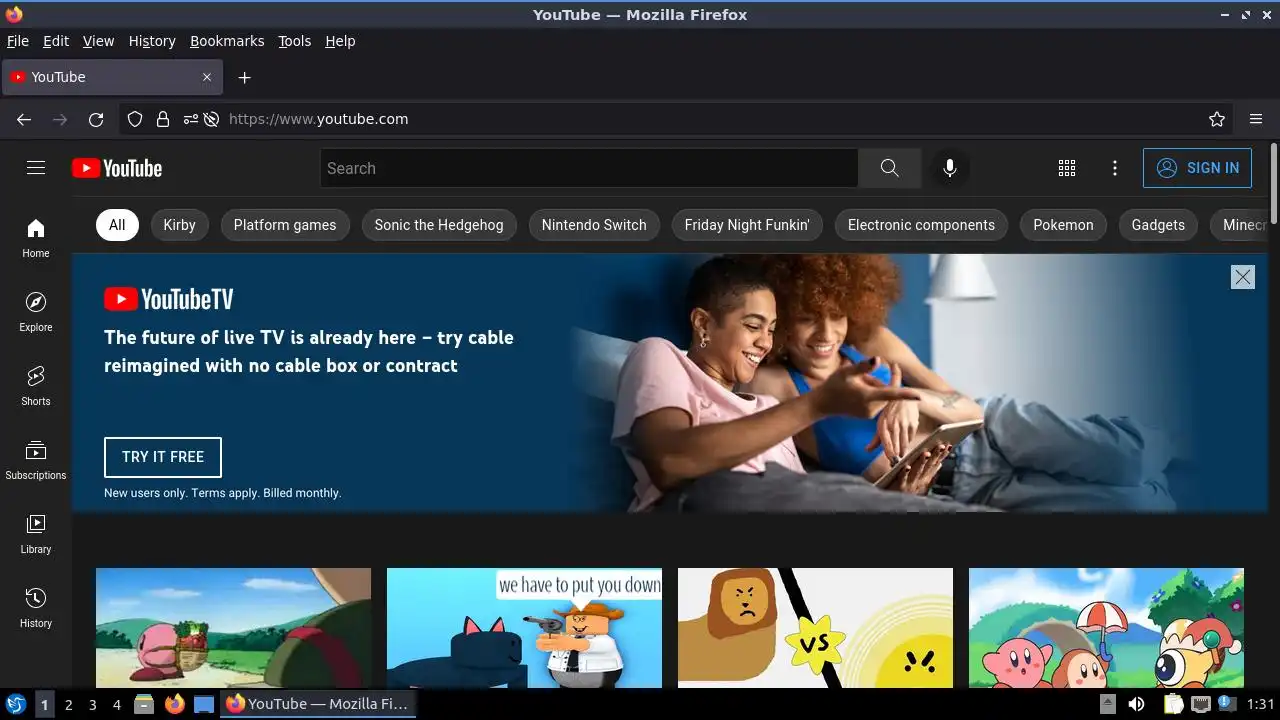Start voice search with the microphone
Viewport: 1280px width, 720px height.
[x=950, y=168]
